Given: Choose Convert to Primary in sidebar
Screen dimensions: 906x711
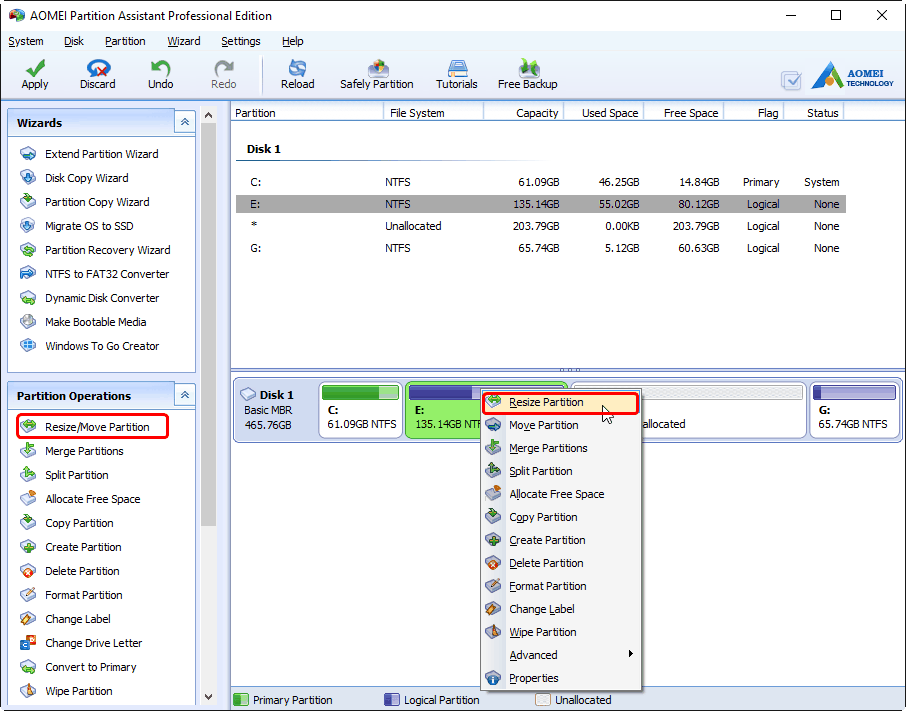Looking at the screenshot, I should click(78, 667).
